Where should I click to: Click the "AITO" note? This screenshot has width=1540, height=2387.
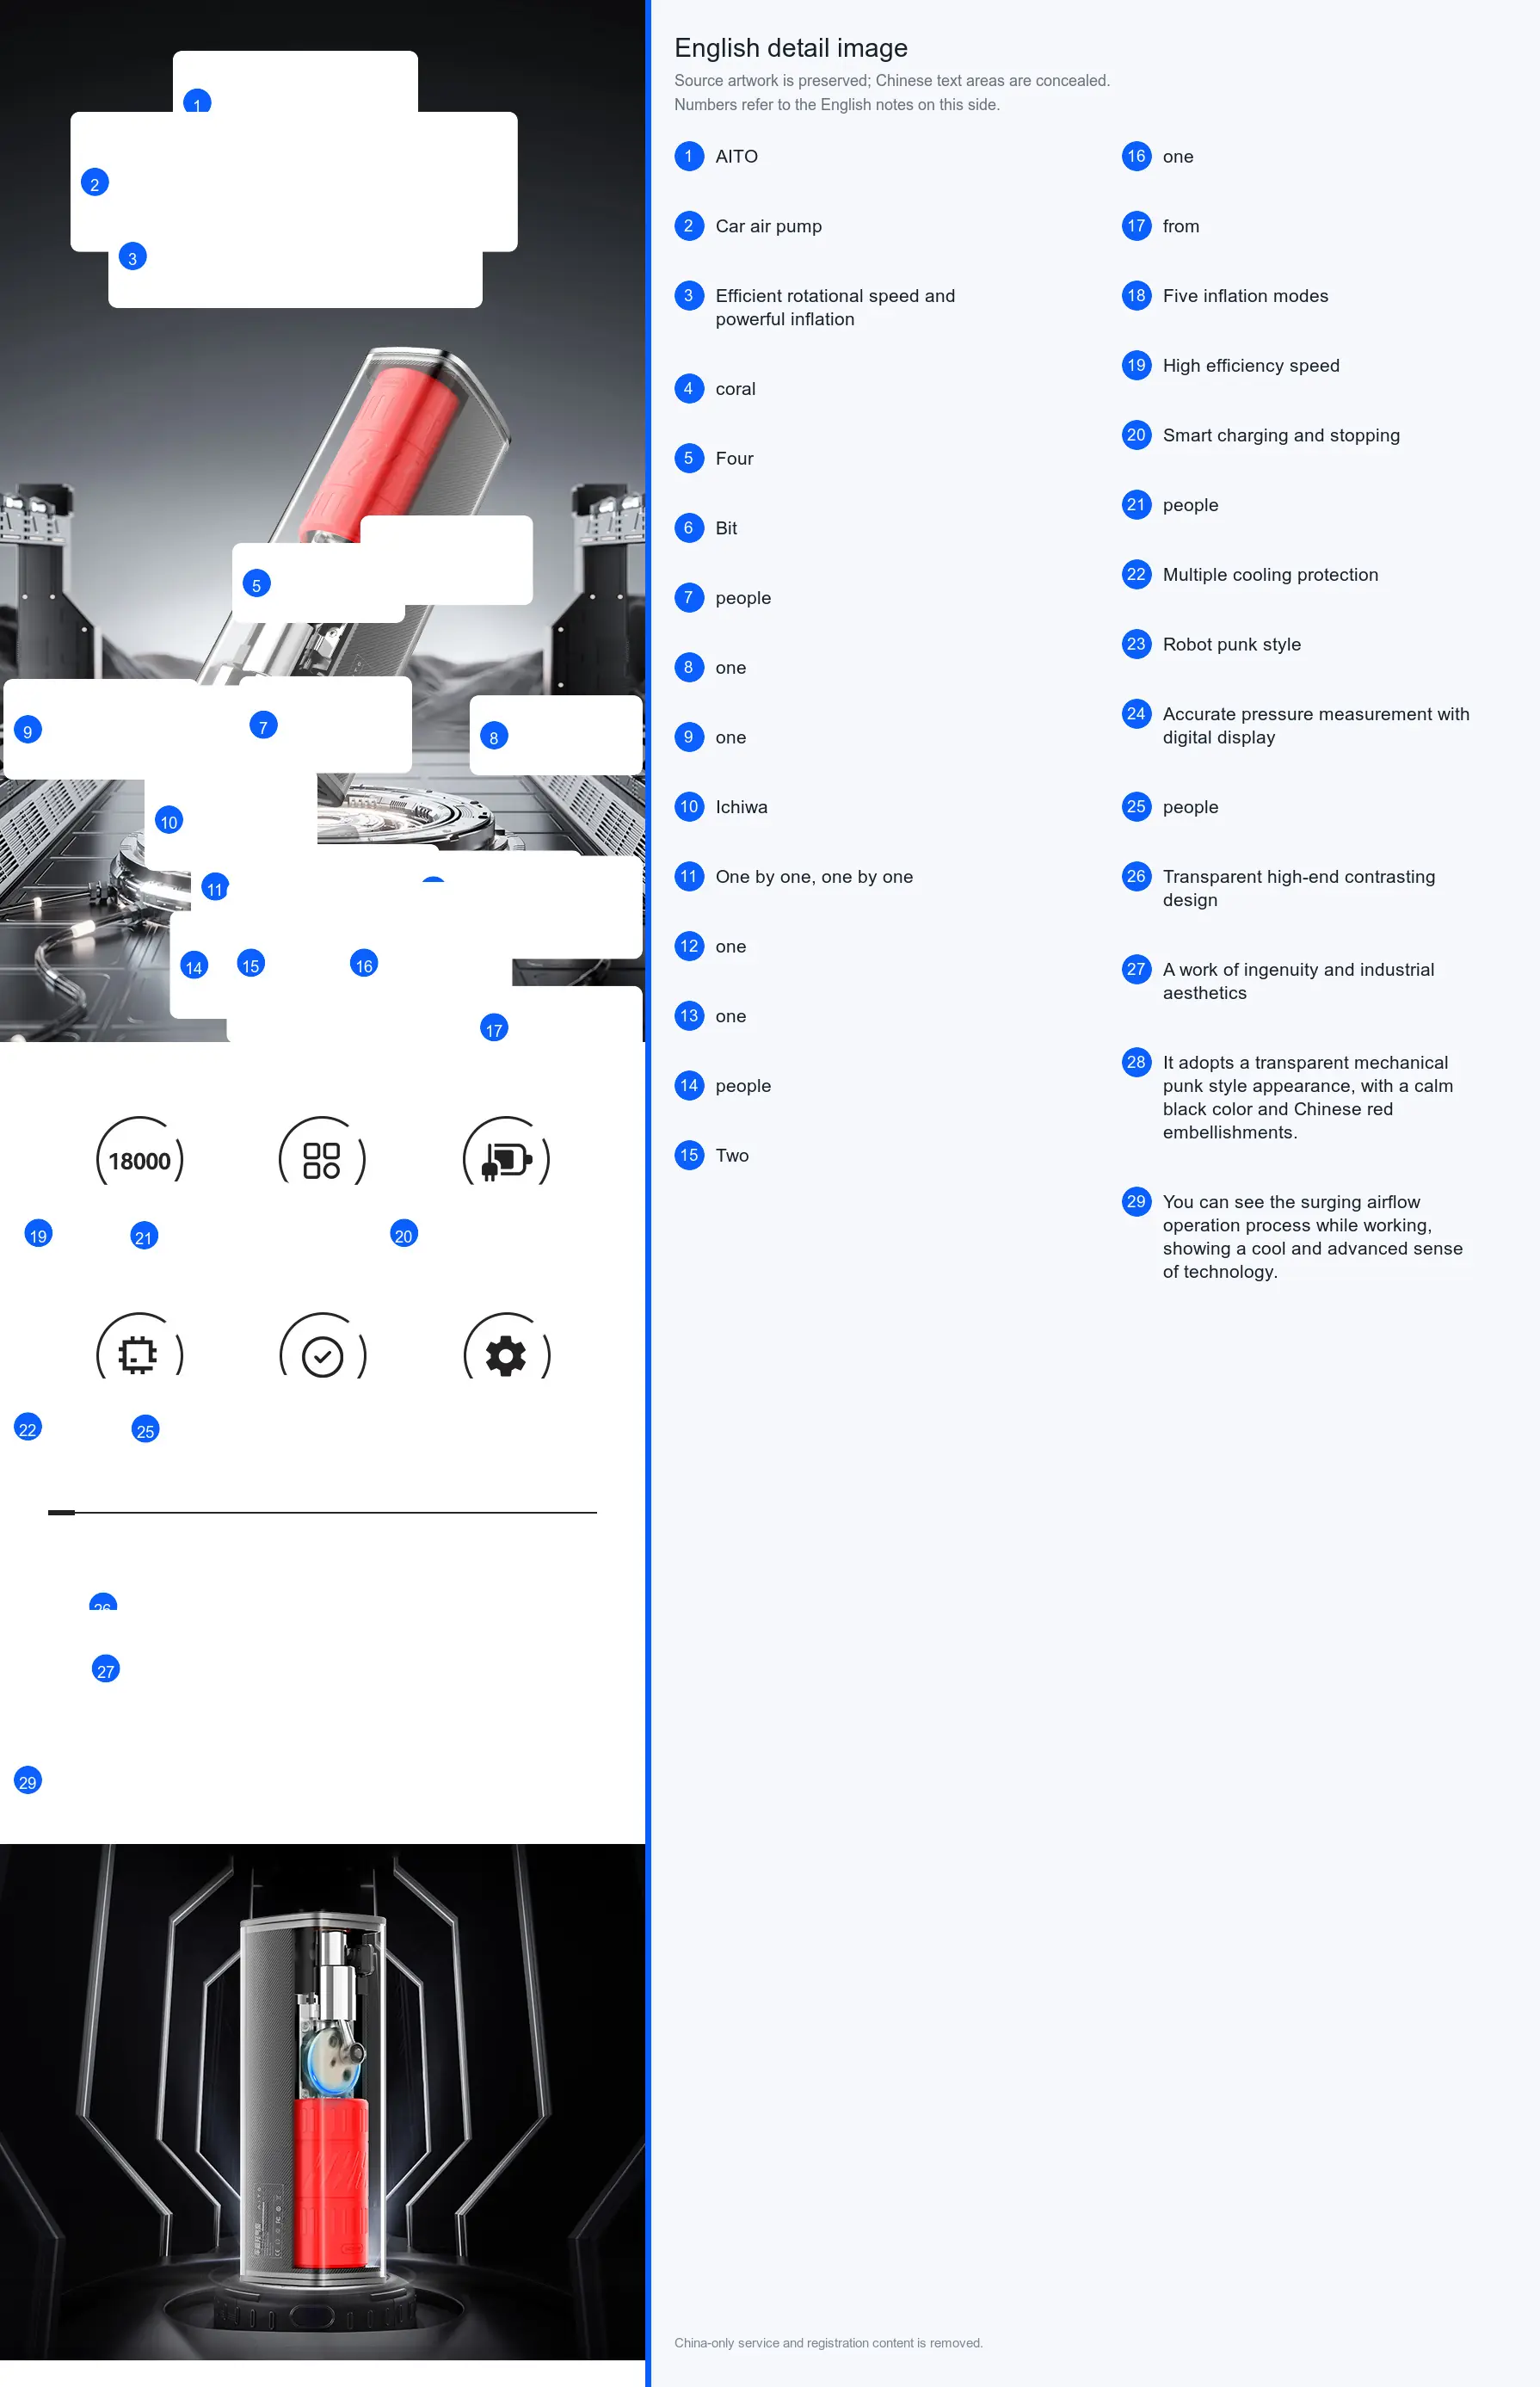pyautogui.click(x=736, y=157)
